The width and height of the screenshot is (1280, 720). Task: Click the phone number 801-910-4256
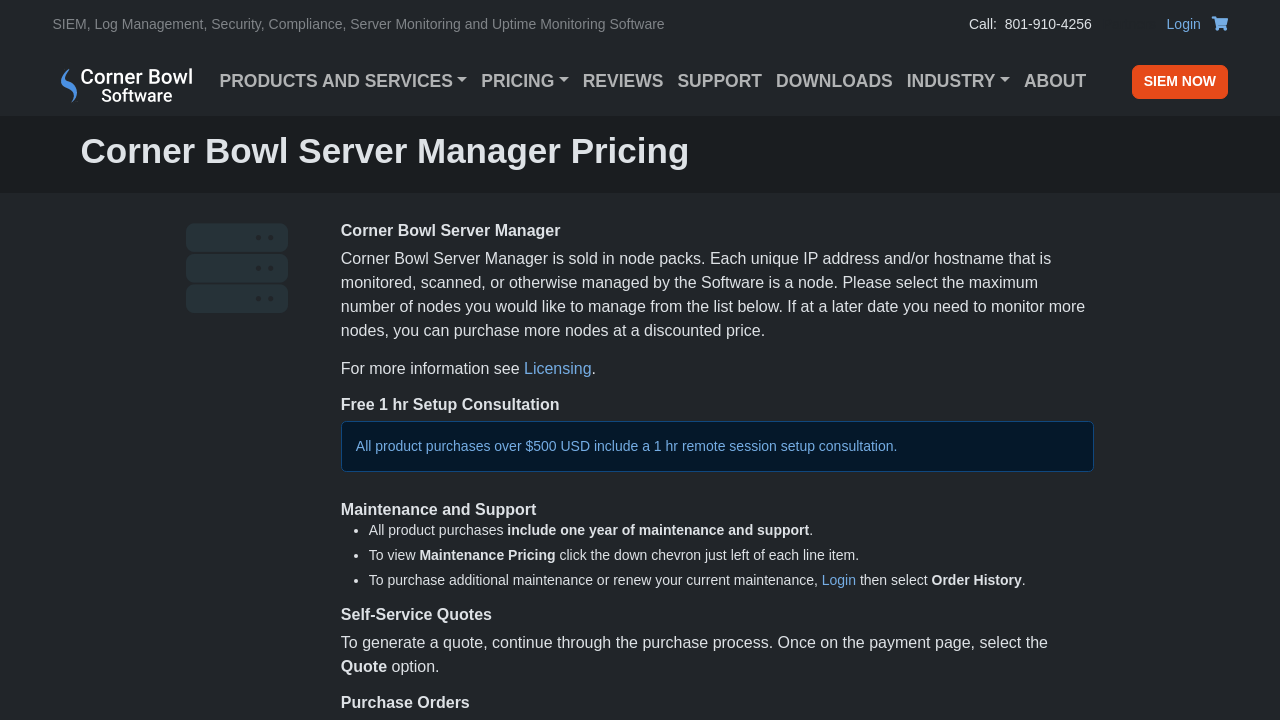pyautogui.click(x=1047, y=24)
